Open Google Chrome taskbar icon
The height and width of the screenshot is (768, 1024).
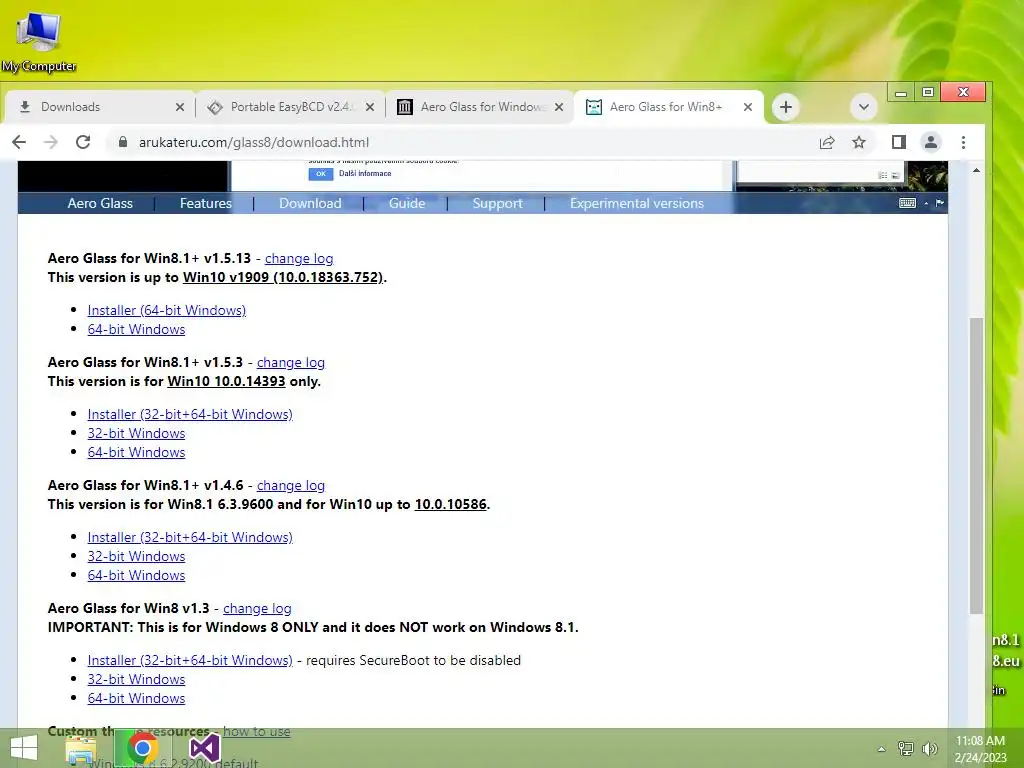pos(142,748)
